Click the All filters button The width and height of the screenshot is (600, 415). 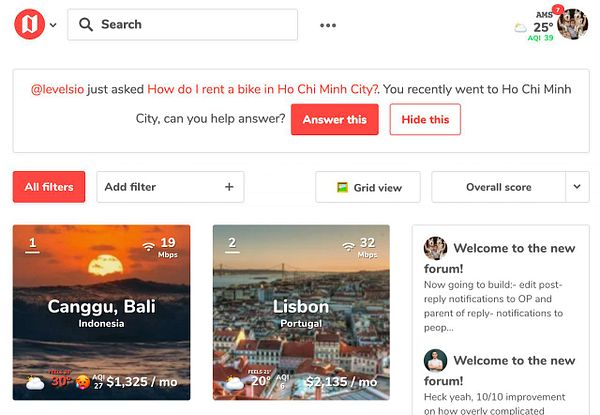click(49, 187)
